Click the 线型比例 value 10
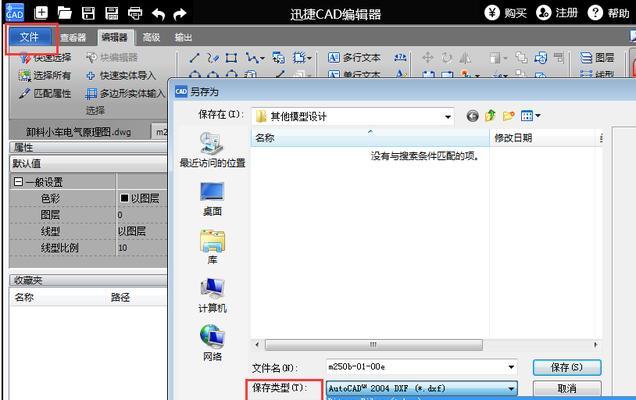 click(122, 247)
